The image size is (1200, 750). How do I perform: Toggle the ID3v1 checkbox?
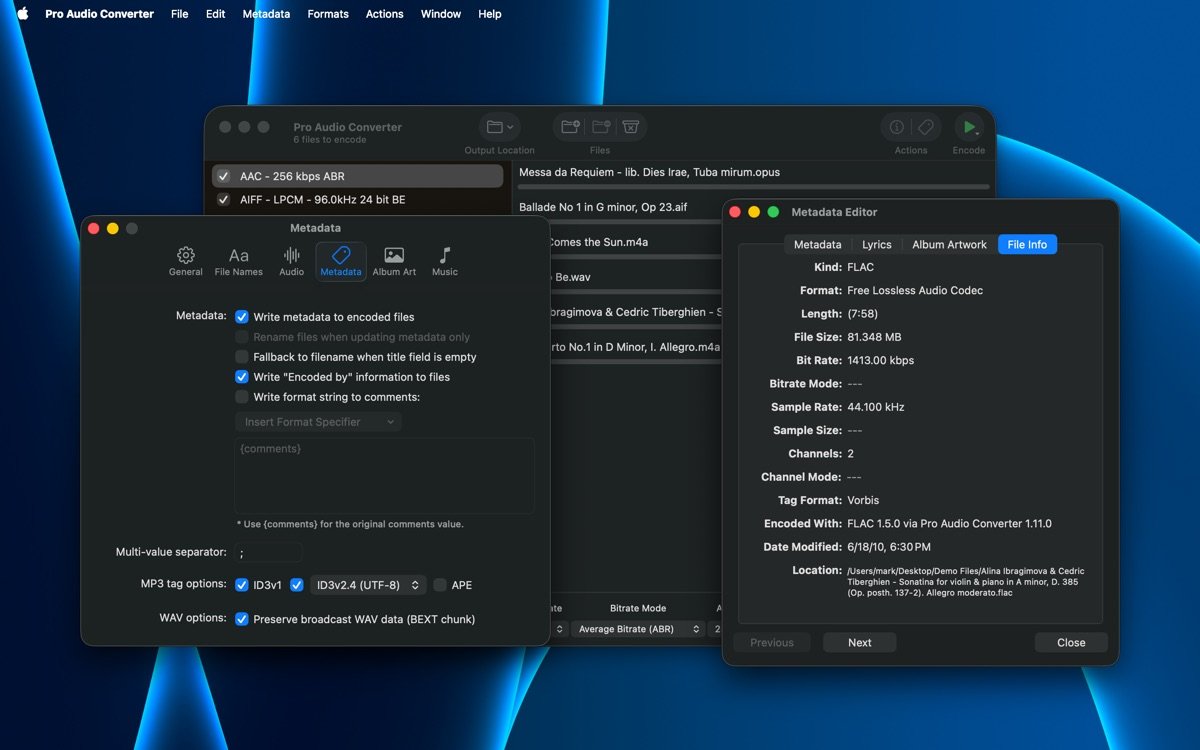242,585
